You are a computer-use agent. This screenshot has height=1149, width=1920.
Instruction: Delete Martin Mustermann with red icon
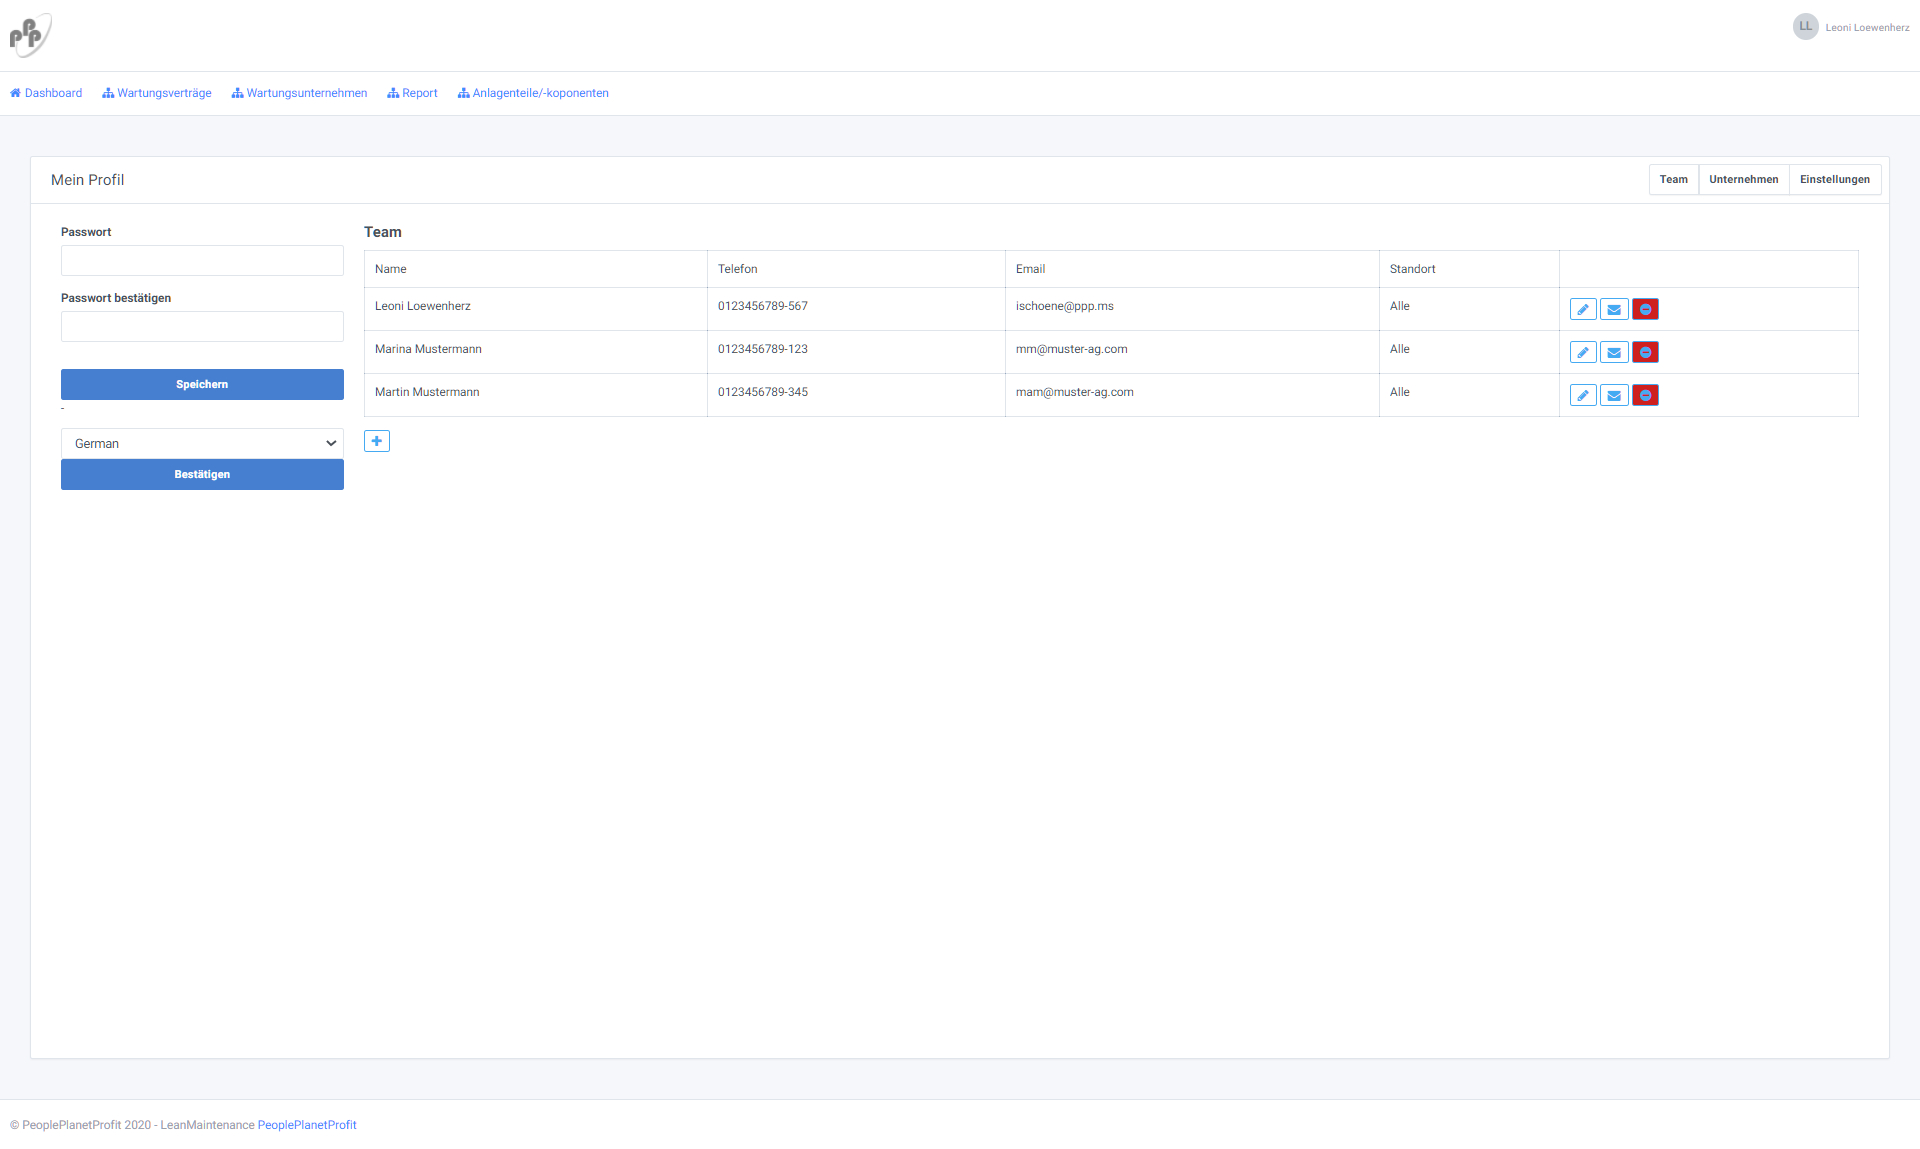click(x=1645, y=396)
